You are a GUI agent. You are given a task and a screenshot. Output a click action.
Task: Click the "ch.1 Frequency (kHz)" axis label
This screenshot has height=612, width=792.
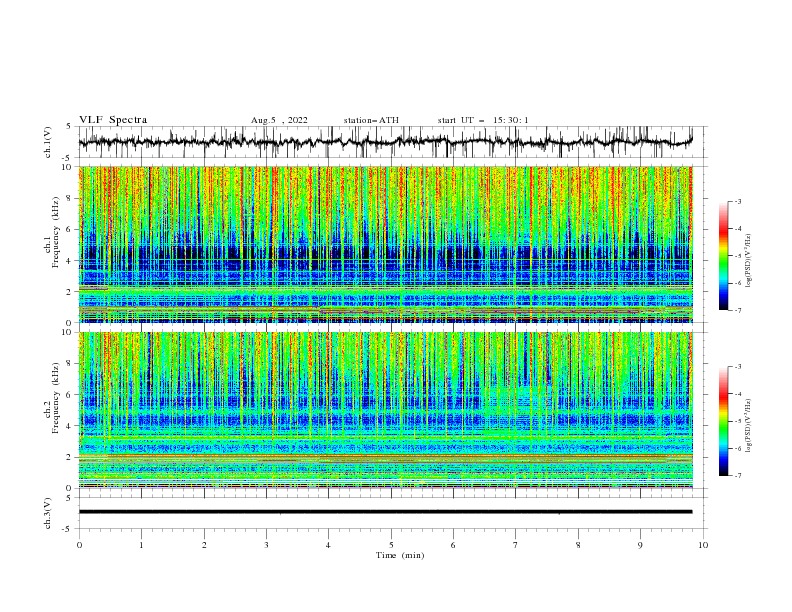click(x=52, y=230)
